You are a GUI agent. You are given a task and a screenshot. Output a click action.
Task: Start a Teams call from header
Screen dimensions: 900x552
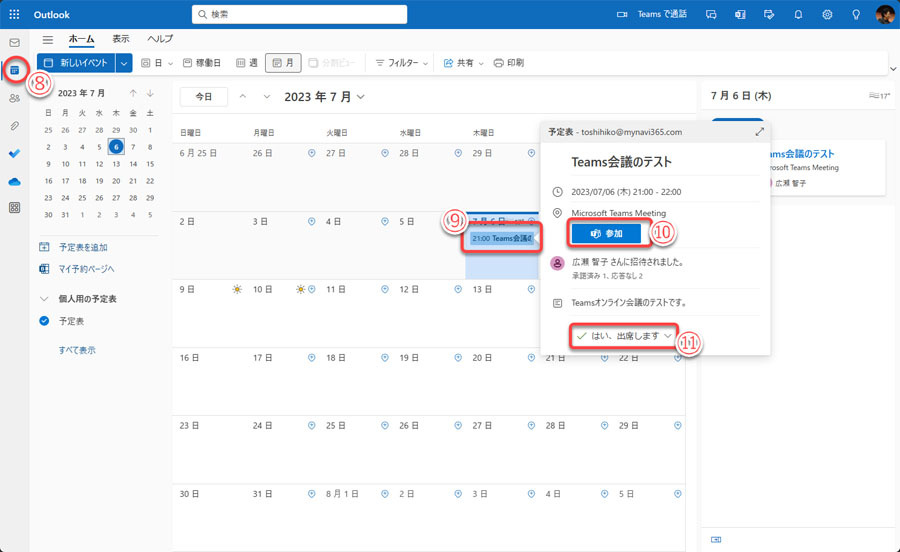pyautogui.click(x=651, y=14)
